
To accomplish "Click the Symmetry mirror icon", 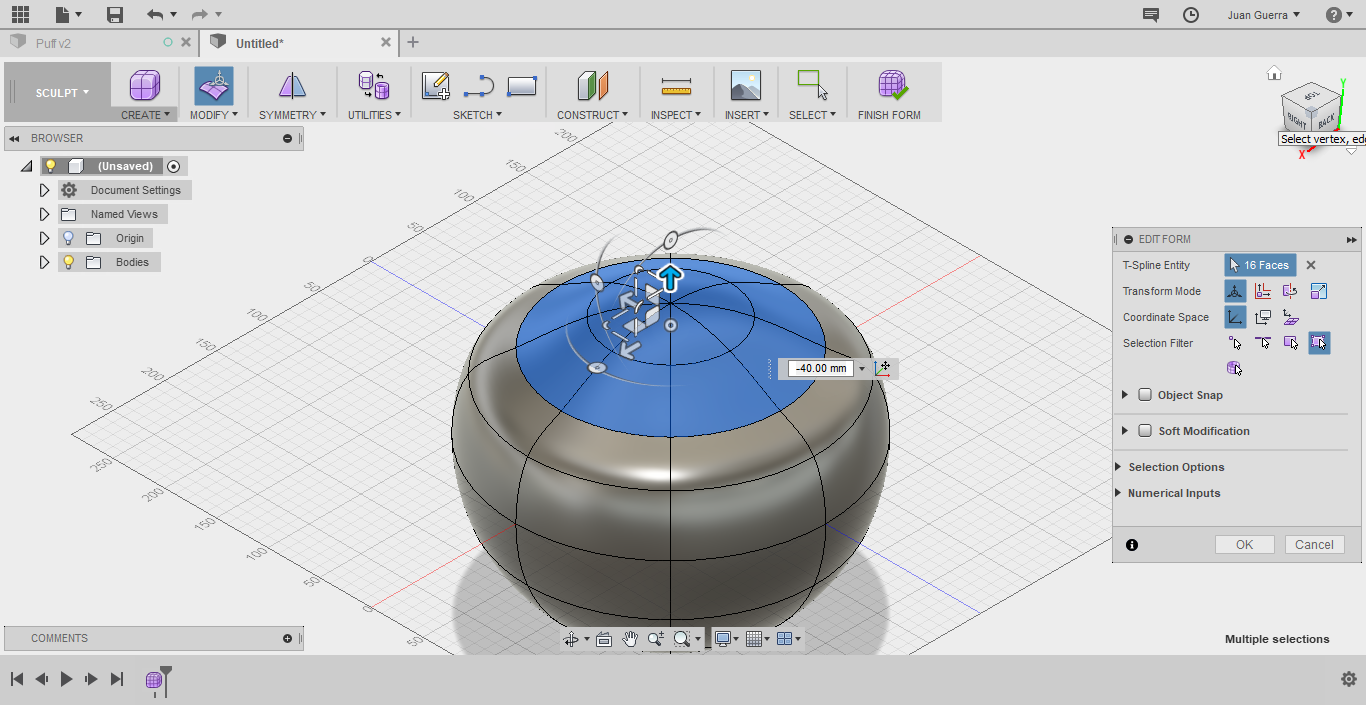I will 292,86.
